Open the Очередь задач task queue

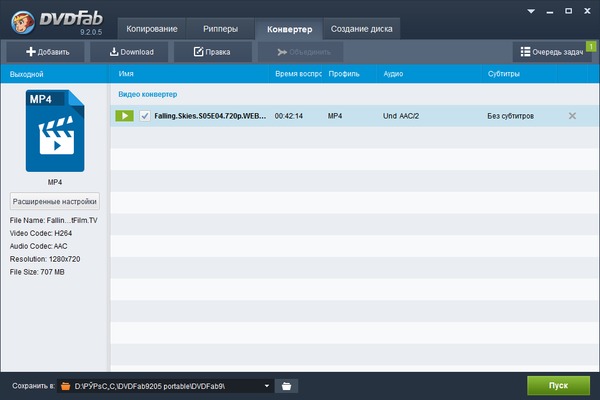(x=552, y=51)
